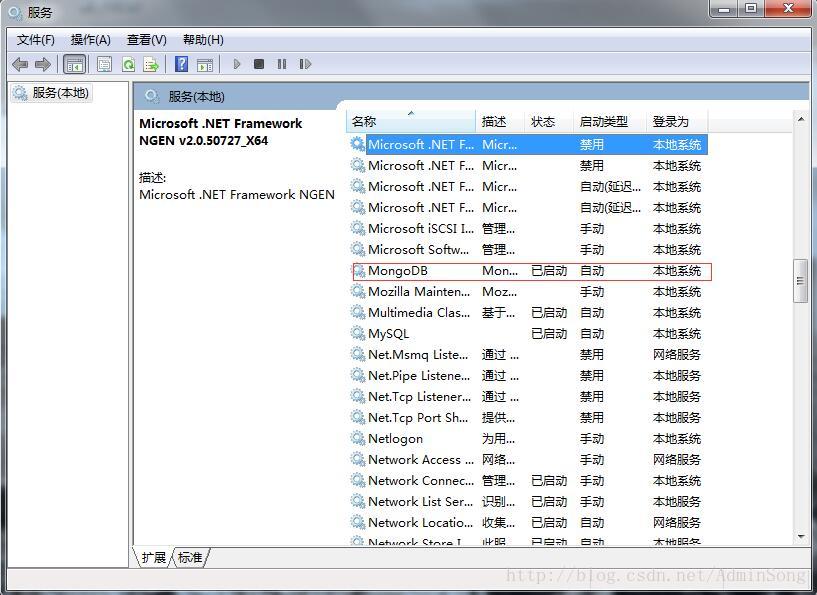817x595 pixels.
Task: Open the 查看(V) menu
Action: click(146, 40)
